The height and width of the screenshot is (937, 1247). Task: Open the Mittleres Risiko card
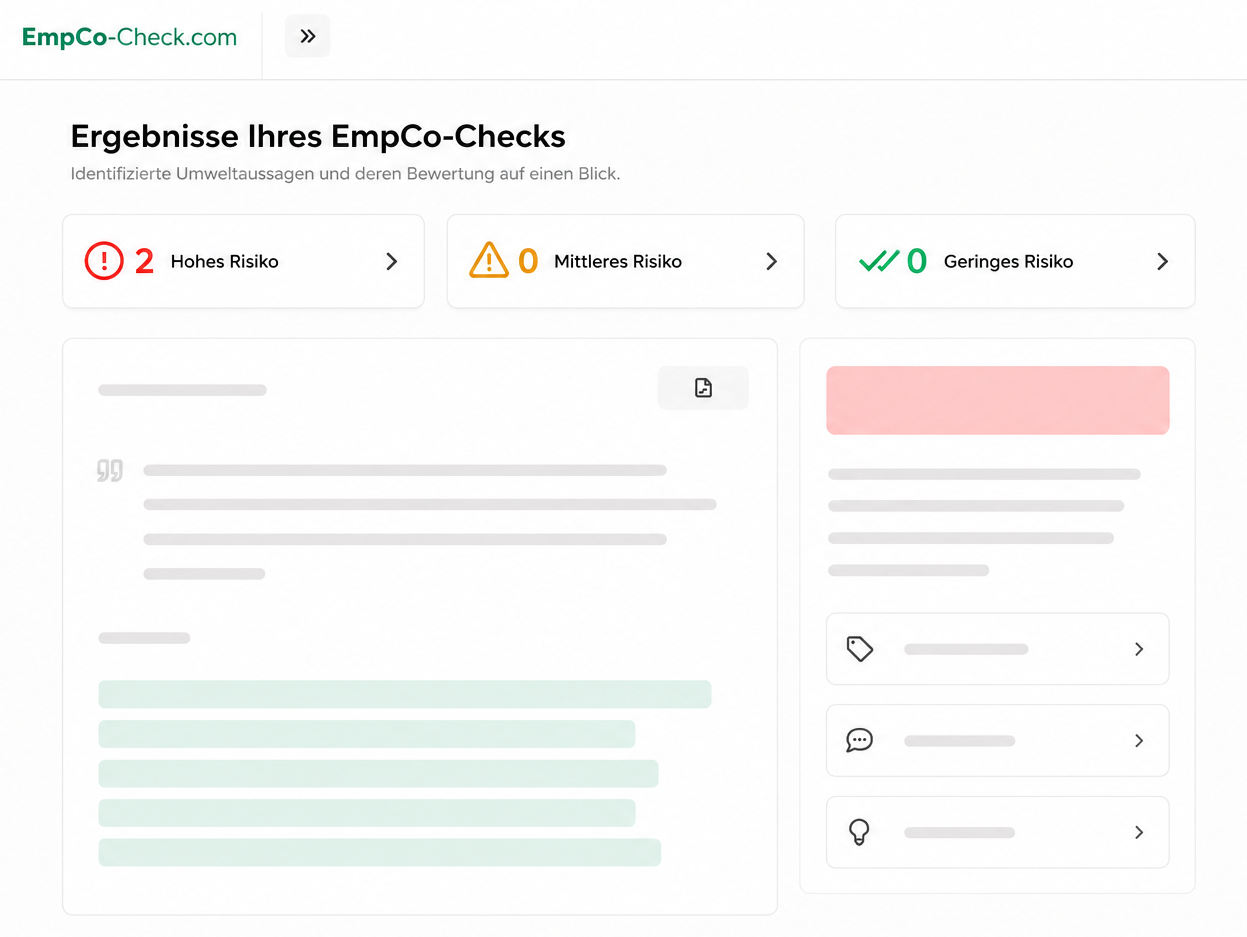[x=625, y=261]
